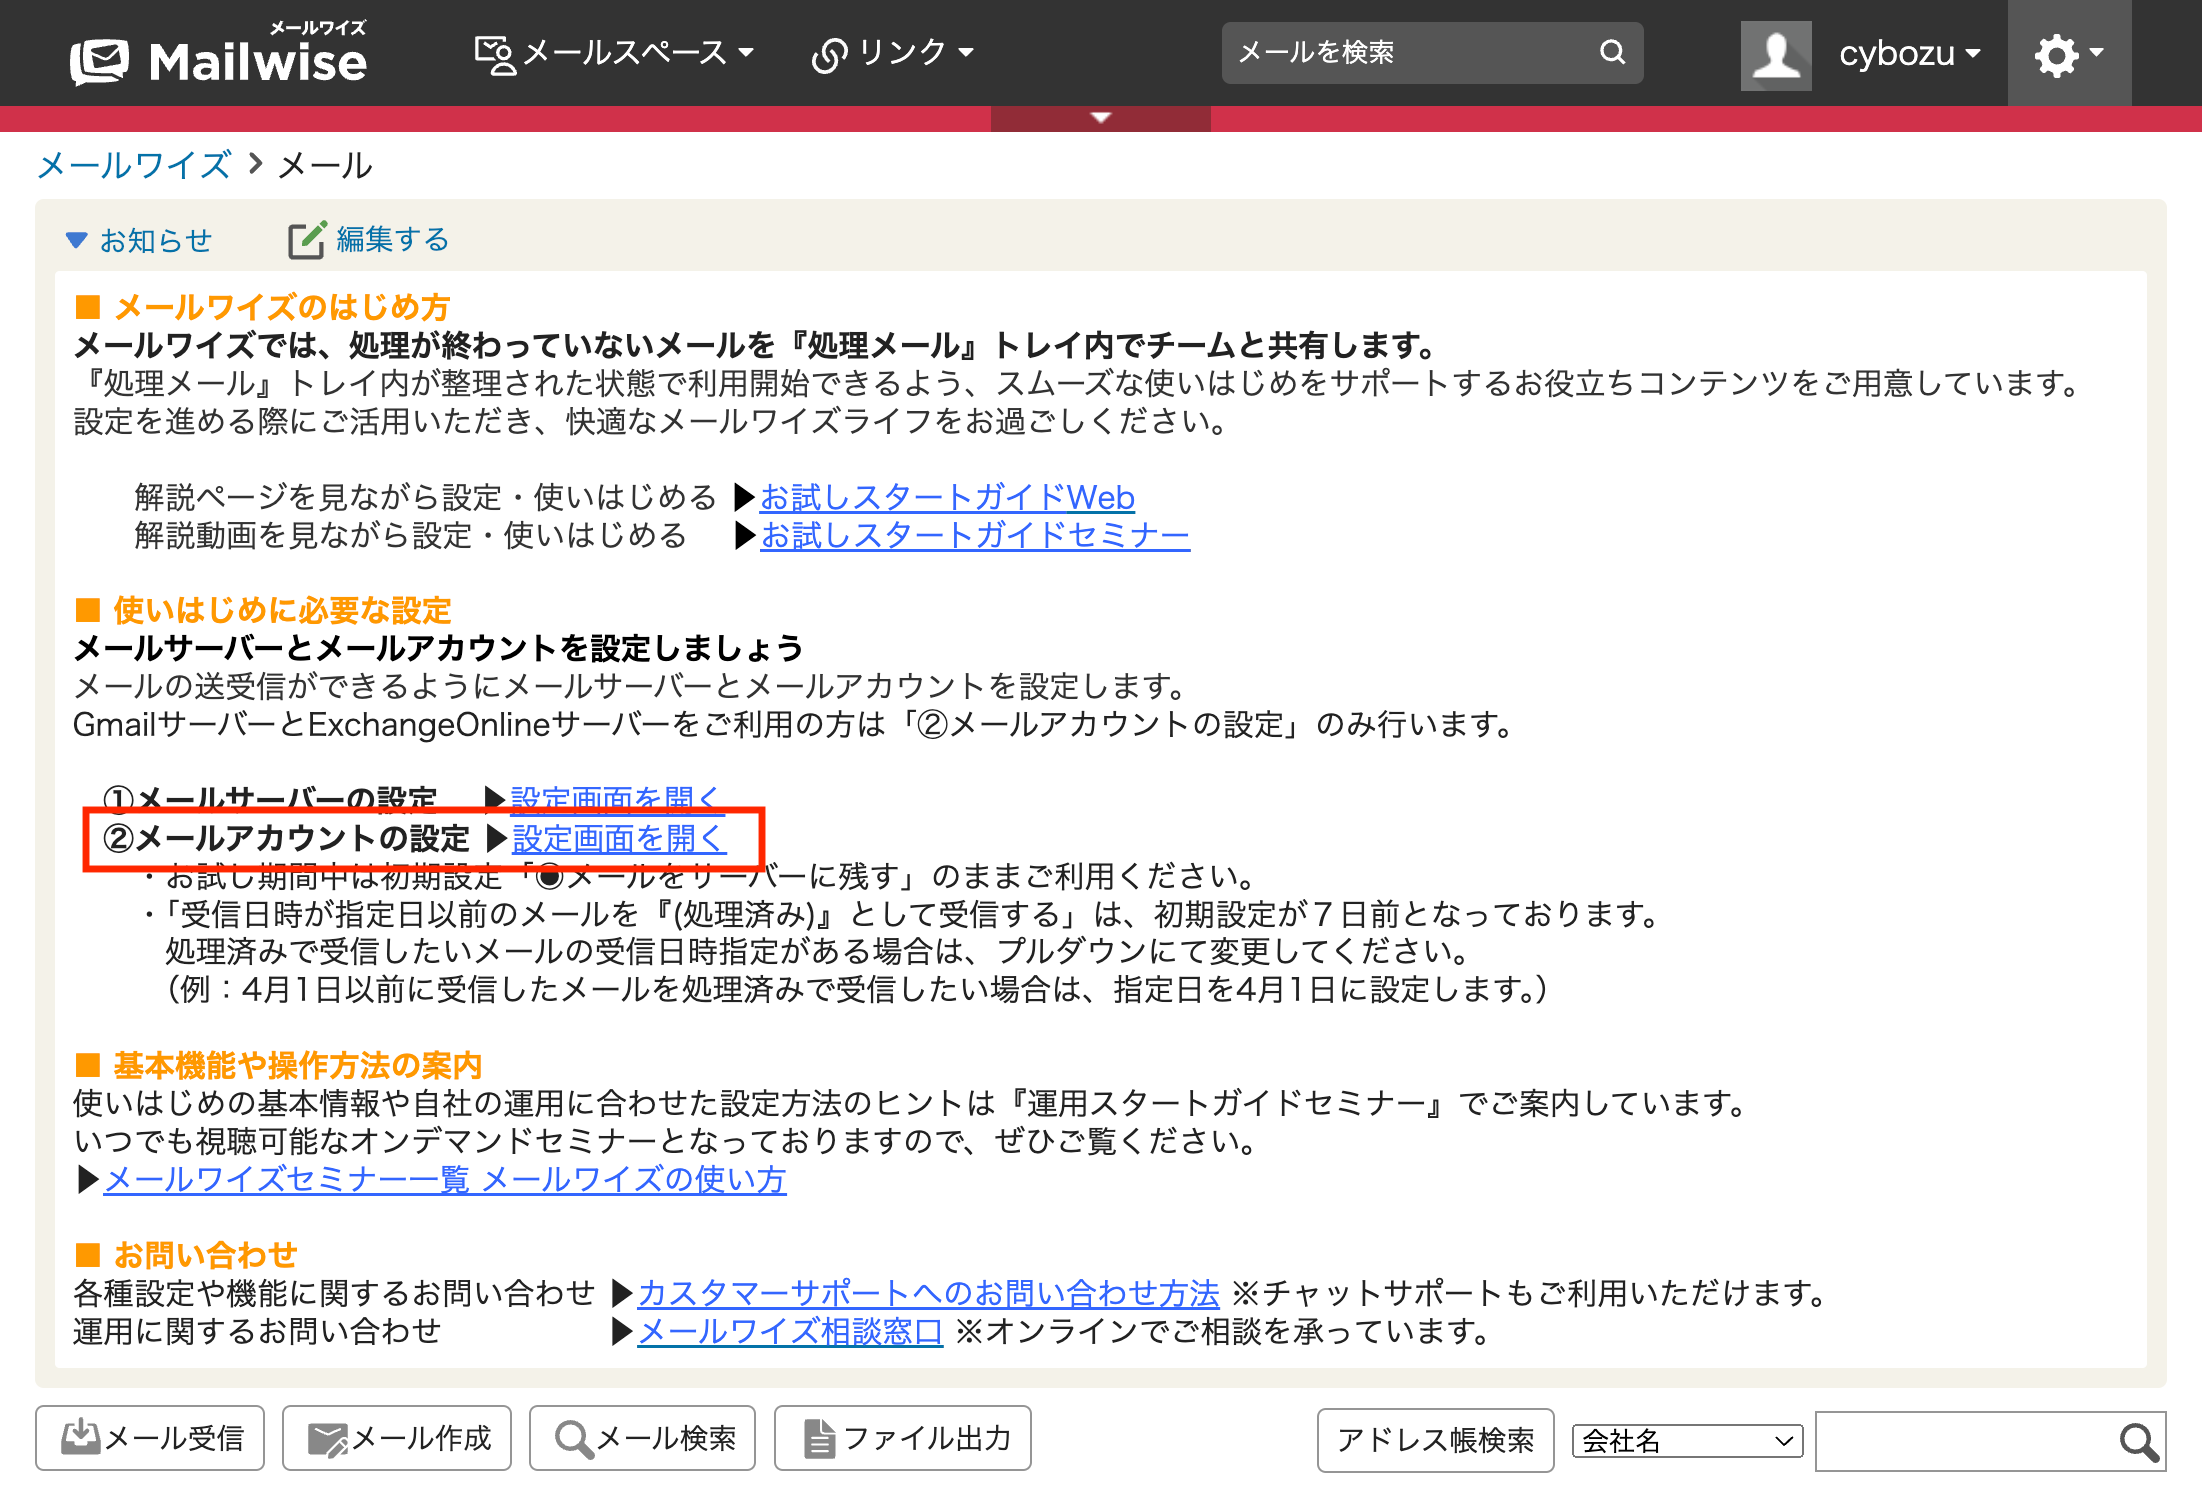This screenshot has height=1492, width=2202.
Task: Click the 基本機能や操作方法の案内 heading
Action: point(297,1065)
